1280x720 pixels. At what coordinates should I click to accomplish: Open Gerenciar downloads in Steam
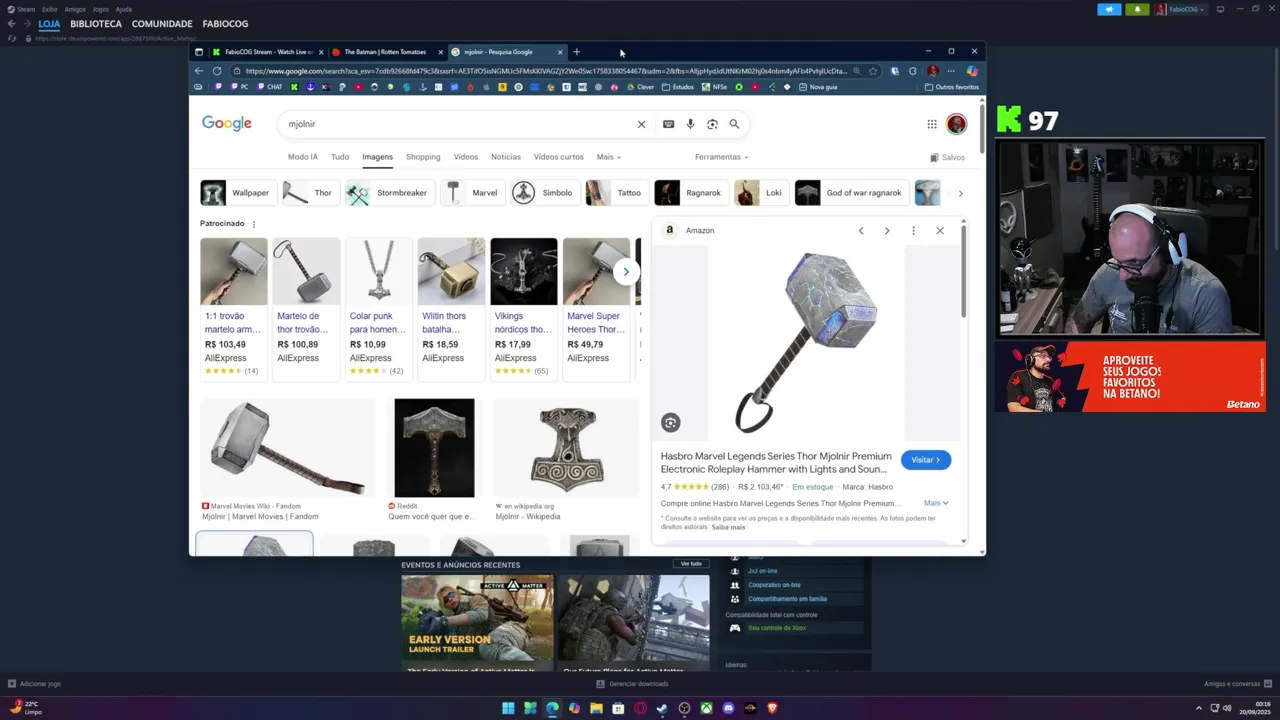tap(632, 684)
